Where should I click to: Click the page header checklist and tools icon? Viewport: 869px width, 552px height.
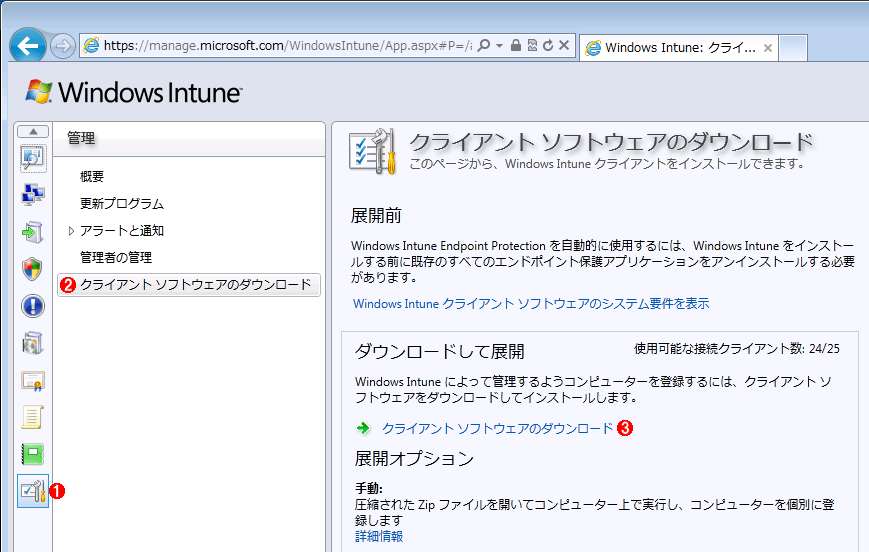coord(373,151)
